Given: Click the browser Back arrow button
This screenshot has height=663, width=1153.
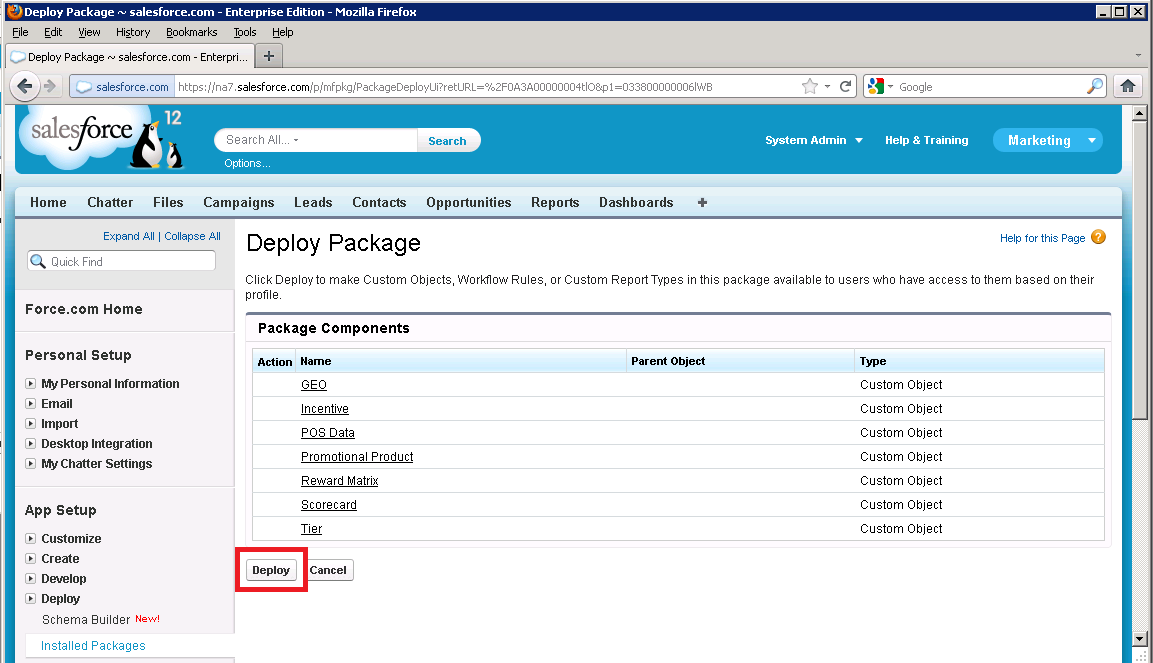Looking at the screenshot, I should [x=25, y=86].
